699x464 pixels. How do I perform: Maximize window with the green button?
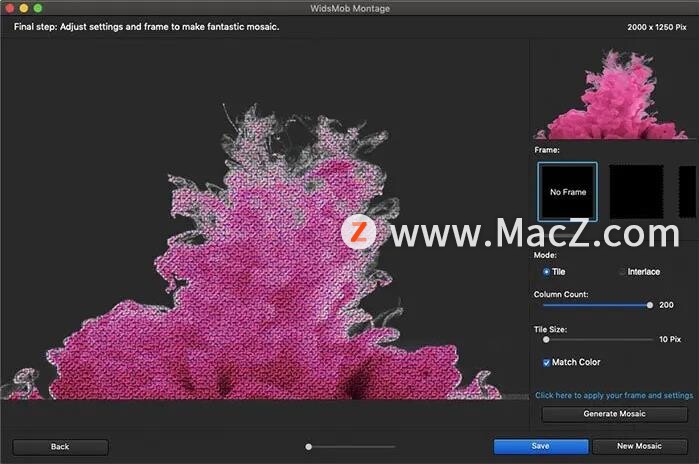click(x=38, y=8)
